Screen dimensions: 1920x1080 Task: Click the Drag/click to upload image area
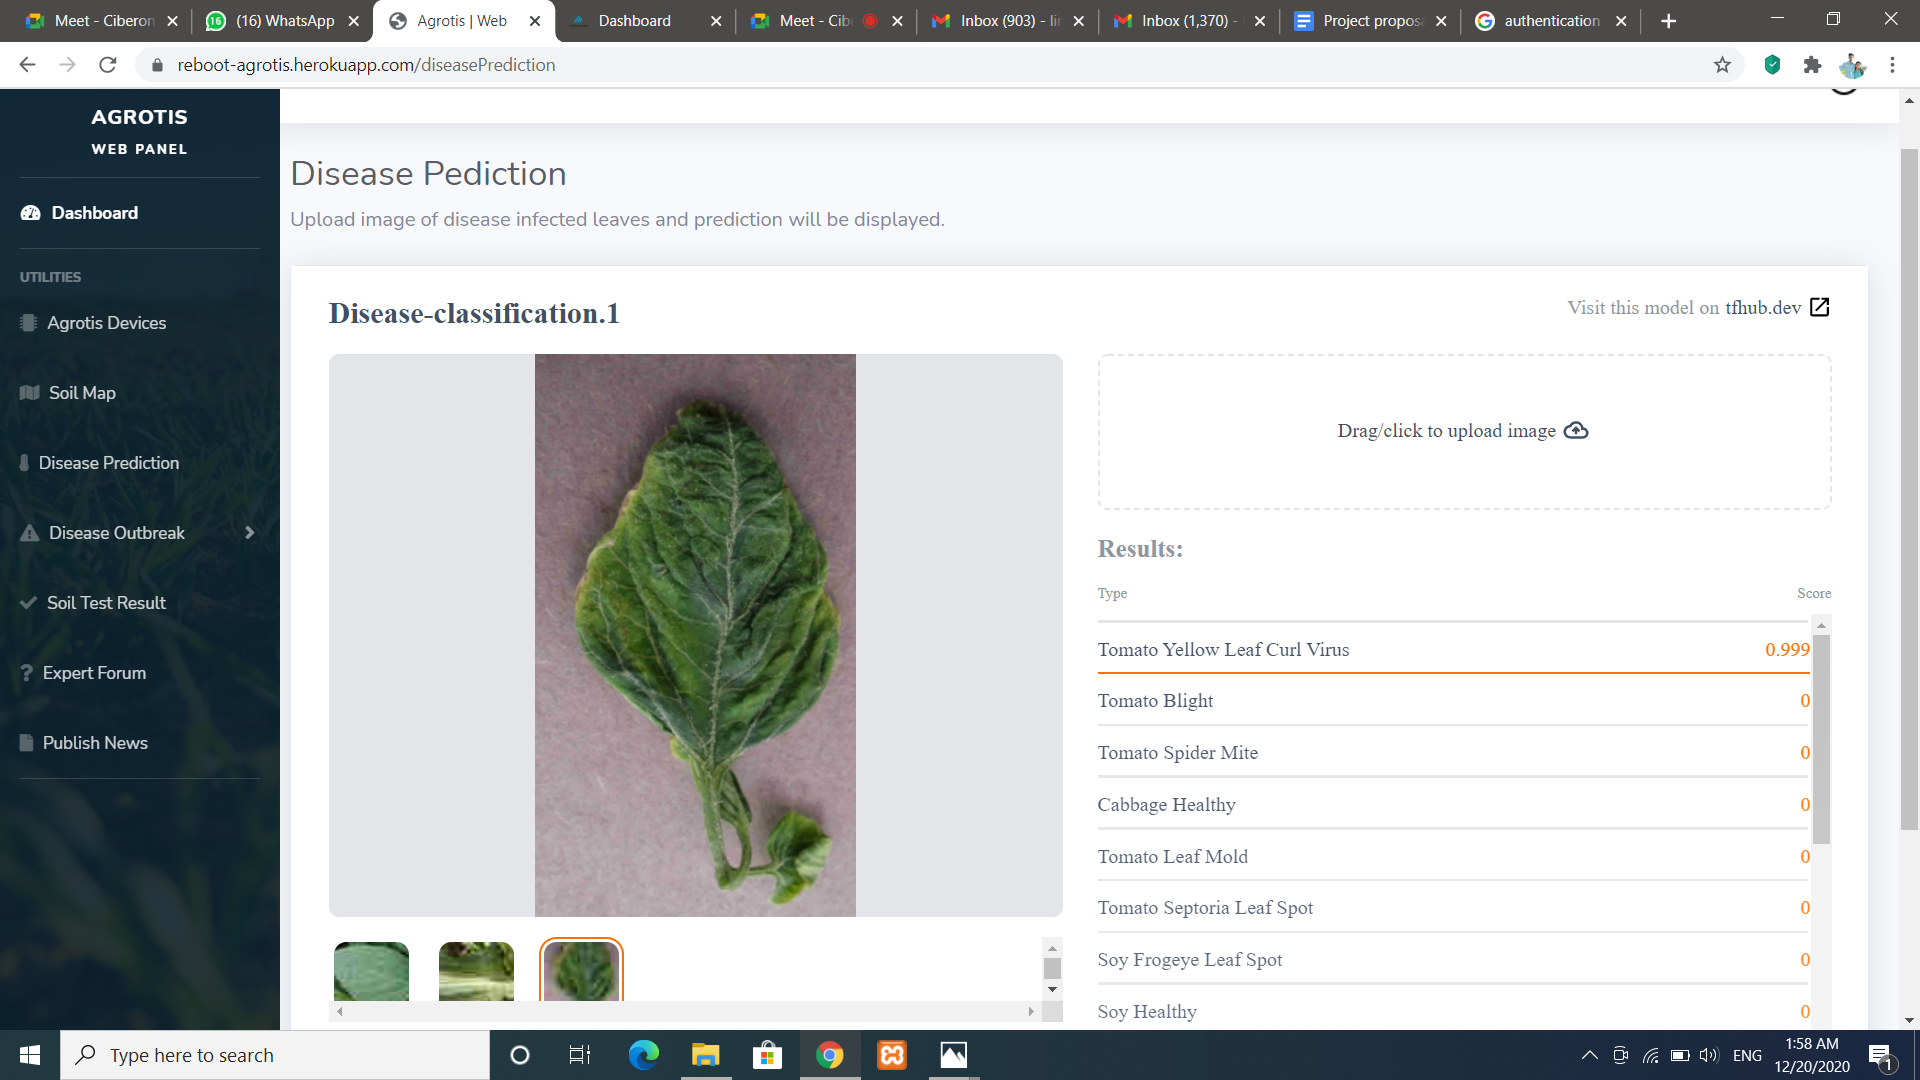1463,431
